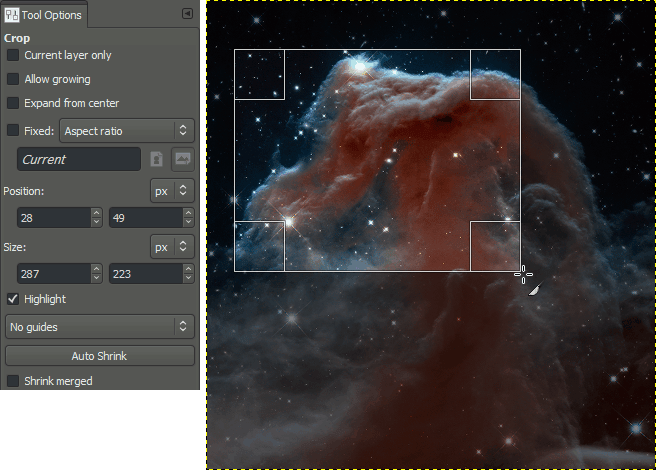Open the Aspect ratio dropdown
656x470 pixels.
(127, 130)
